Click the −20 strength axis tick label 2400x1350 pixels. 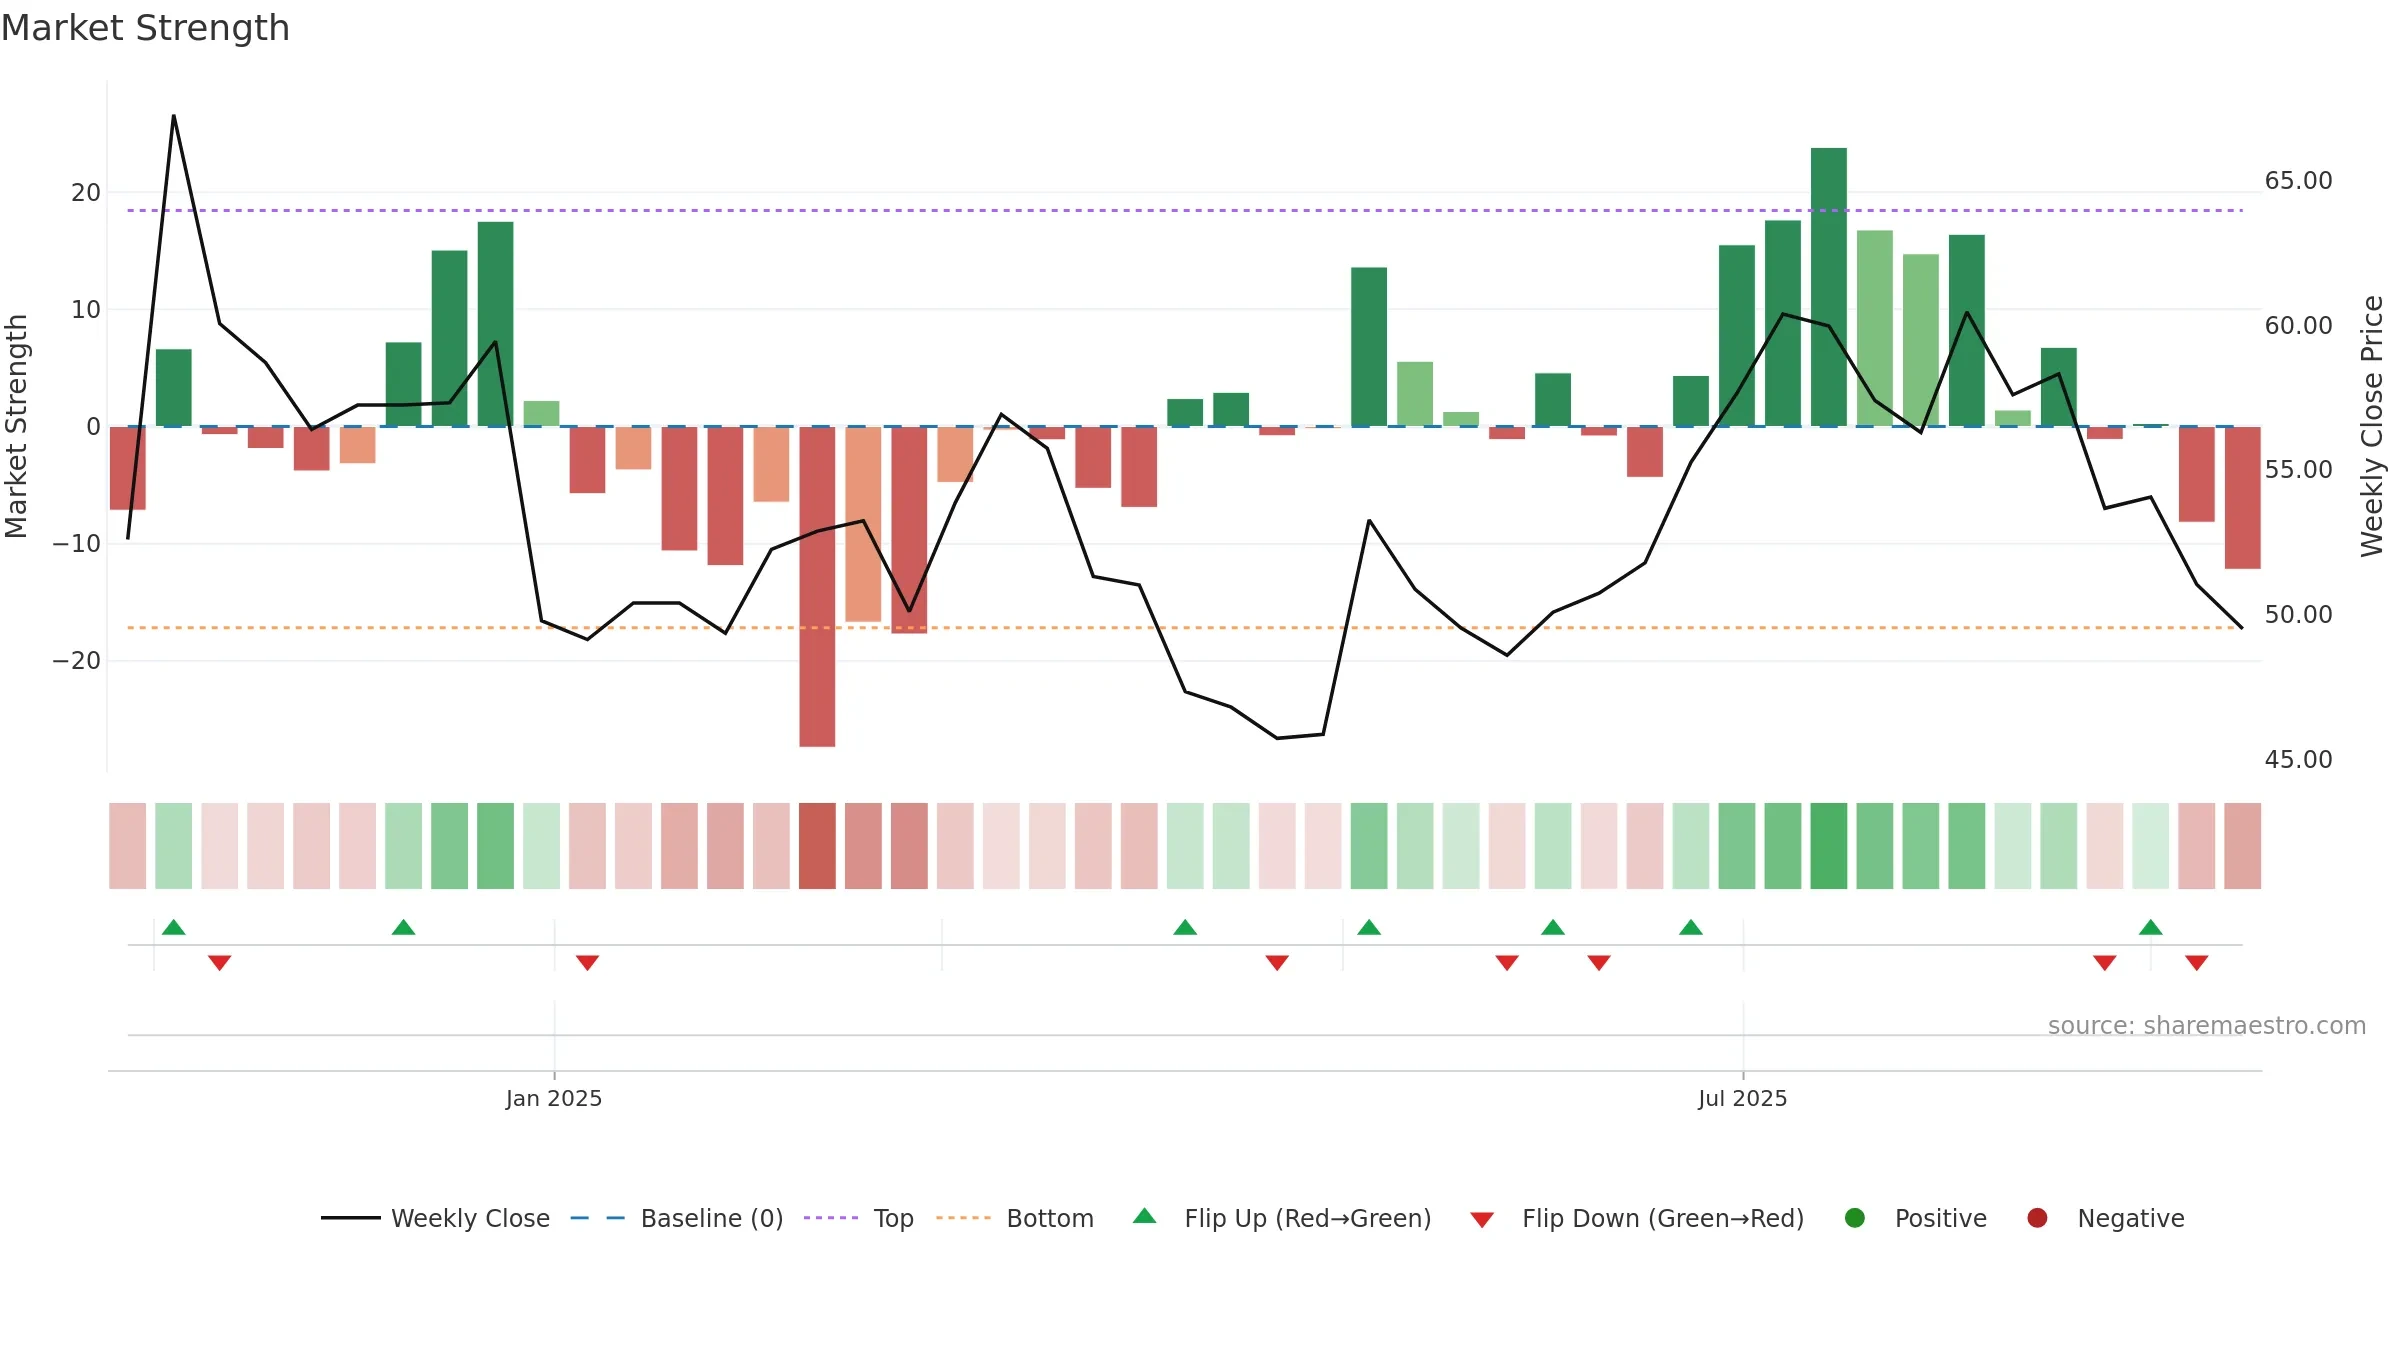pos(77,661)
